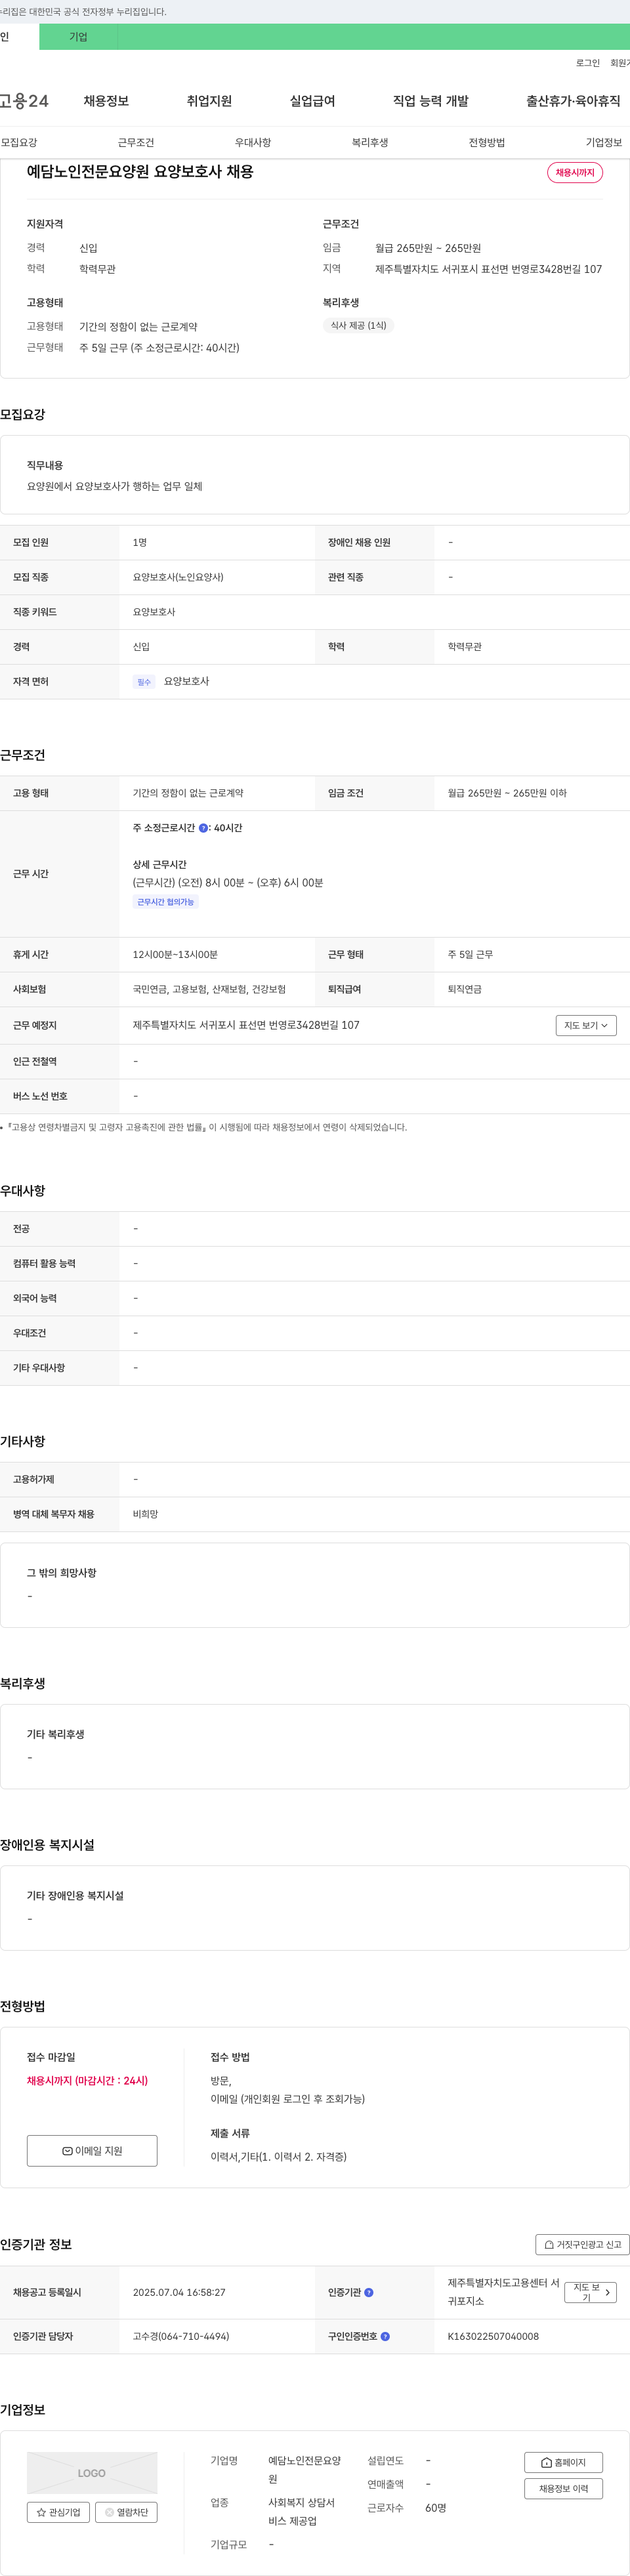The width and height of the screenshot is (630, 2576).
Task: Jump to the 우대사항 section tab
Action: point(253,143)
